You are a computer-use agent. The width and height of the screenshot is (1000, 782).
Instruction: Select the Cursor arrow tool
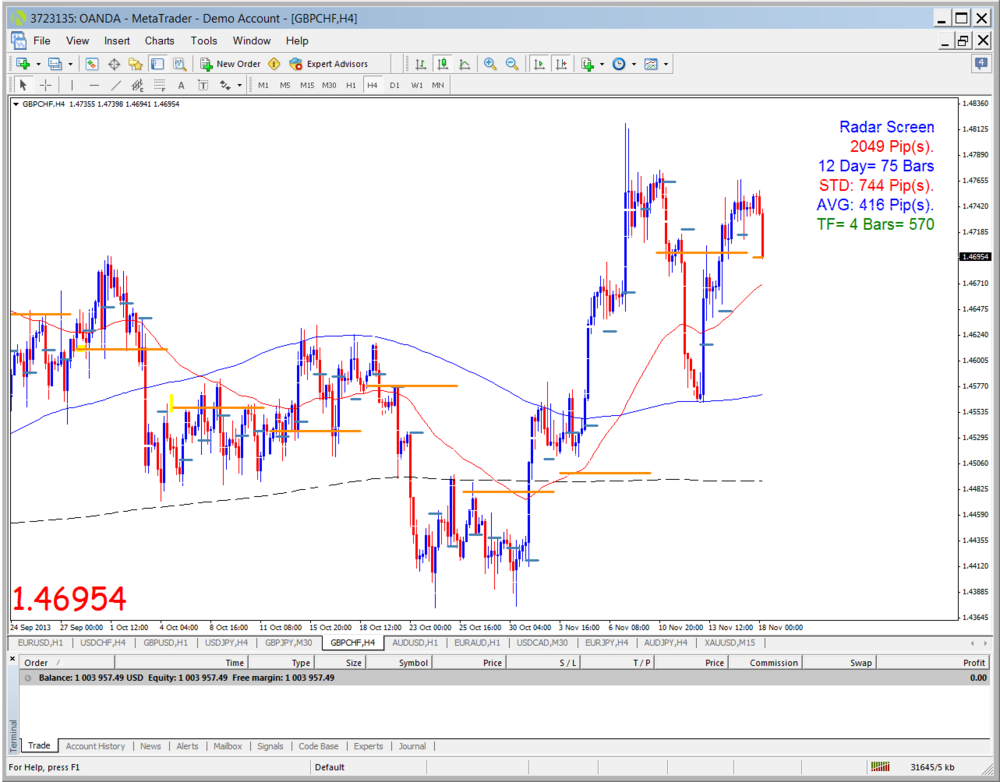(24, 85)
